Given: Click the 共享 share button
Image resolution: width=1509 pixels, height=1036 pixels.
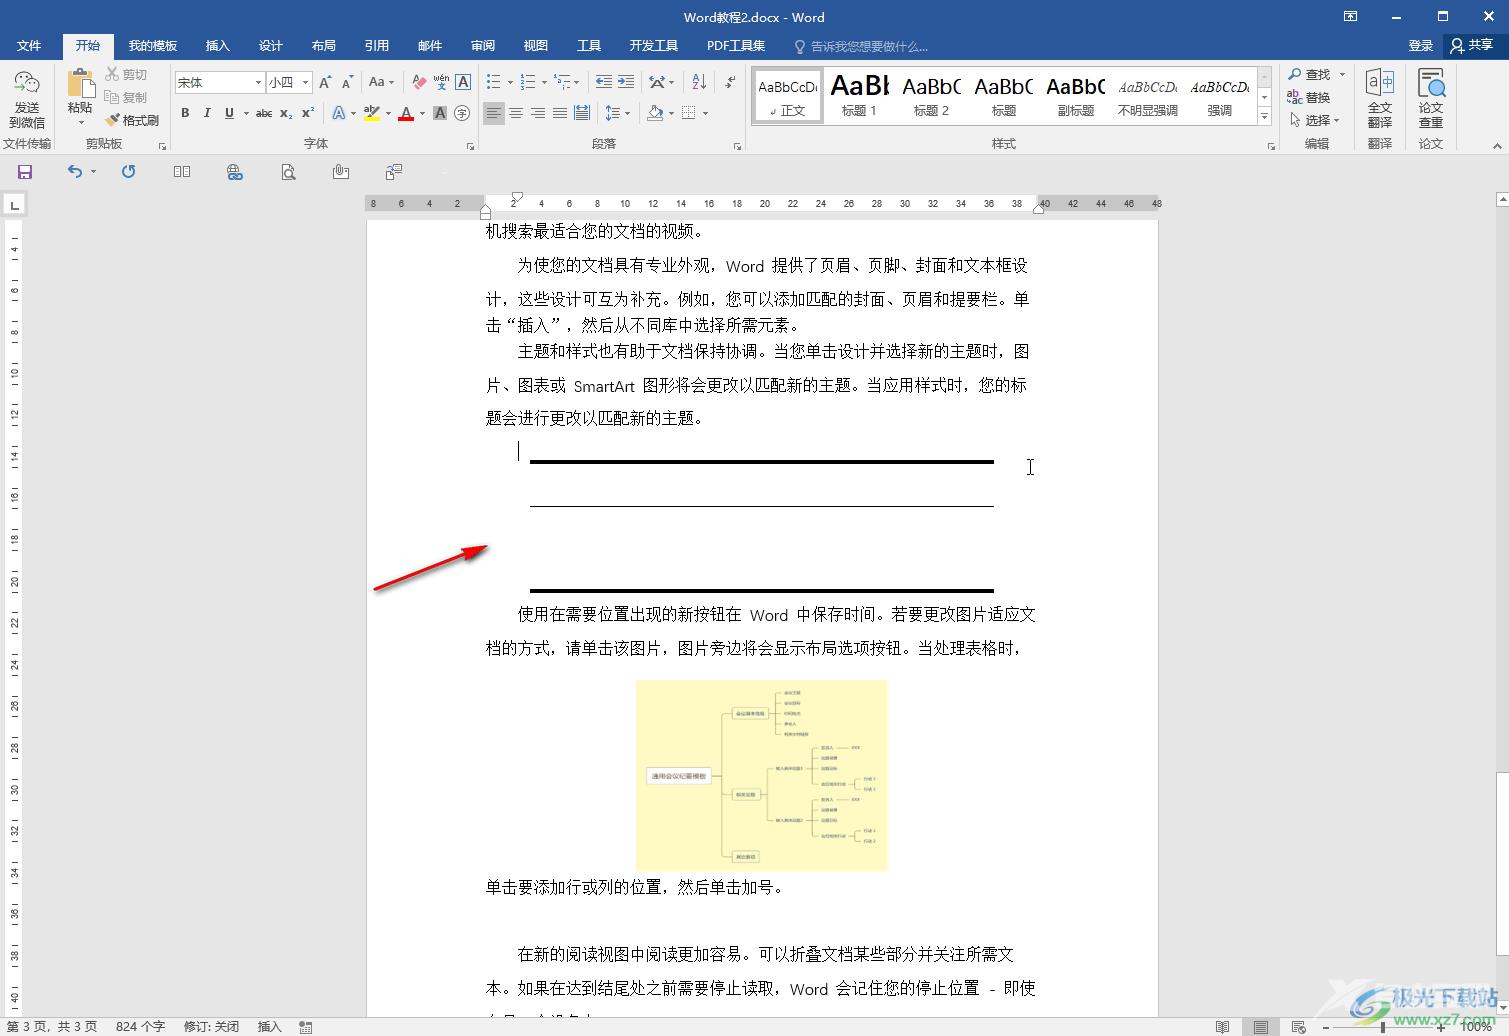Looking at the screenshot, I should [1472, 45].
